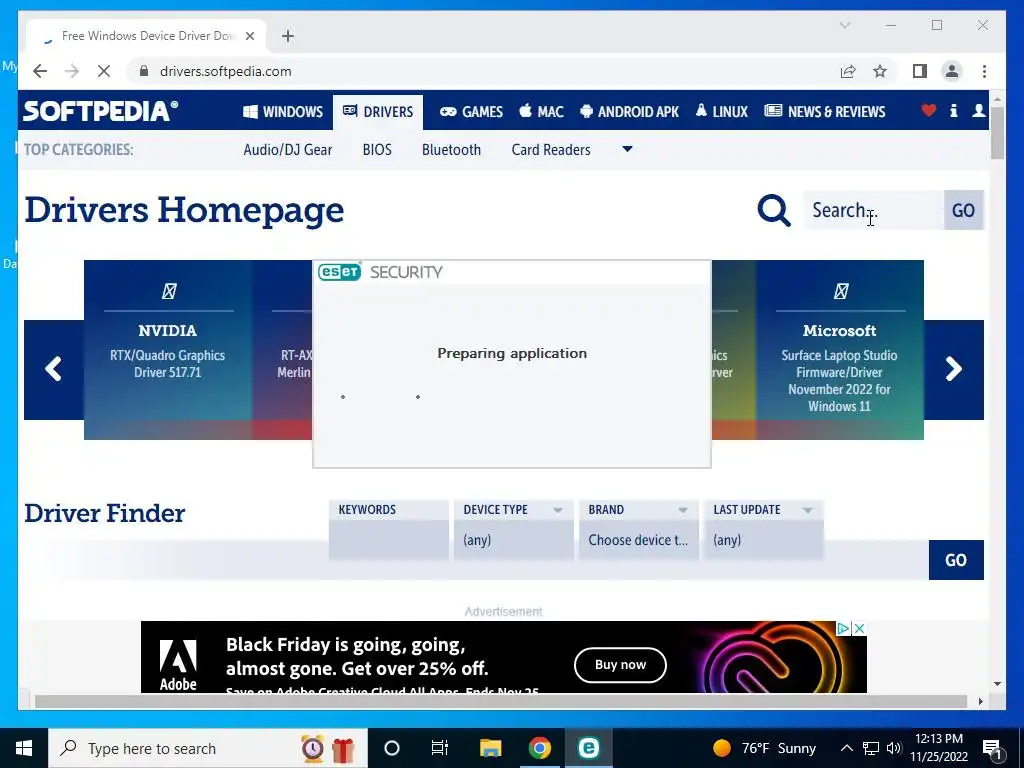Show next carousel slide

[x=953, y=369]
